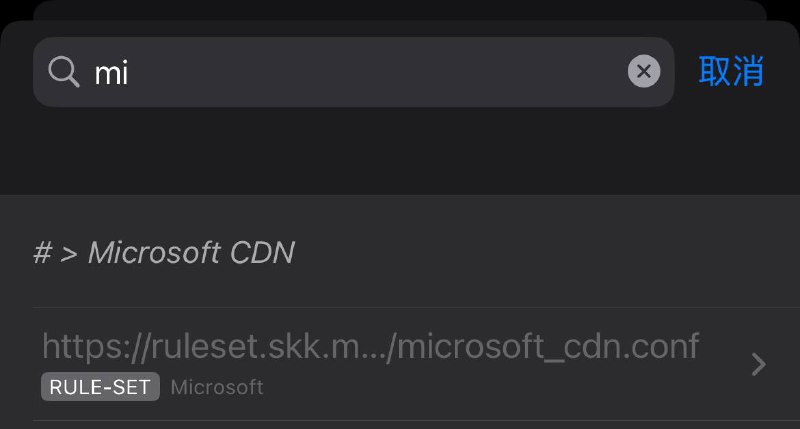The height and width of the screenshot is (429, 800).
Task: Open the microsoft_cdn.conf rule chevron
Action: click(x=759, y=364)
